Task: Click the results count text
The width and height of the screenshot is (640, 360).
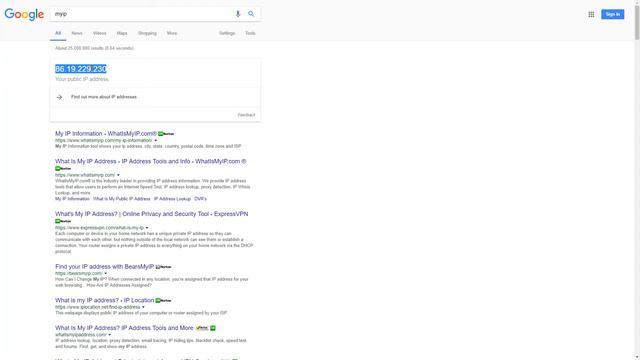Action: click(94, 48)
